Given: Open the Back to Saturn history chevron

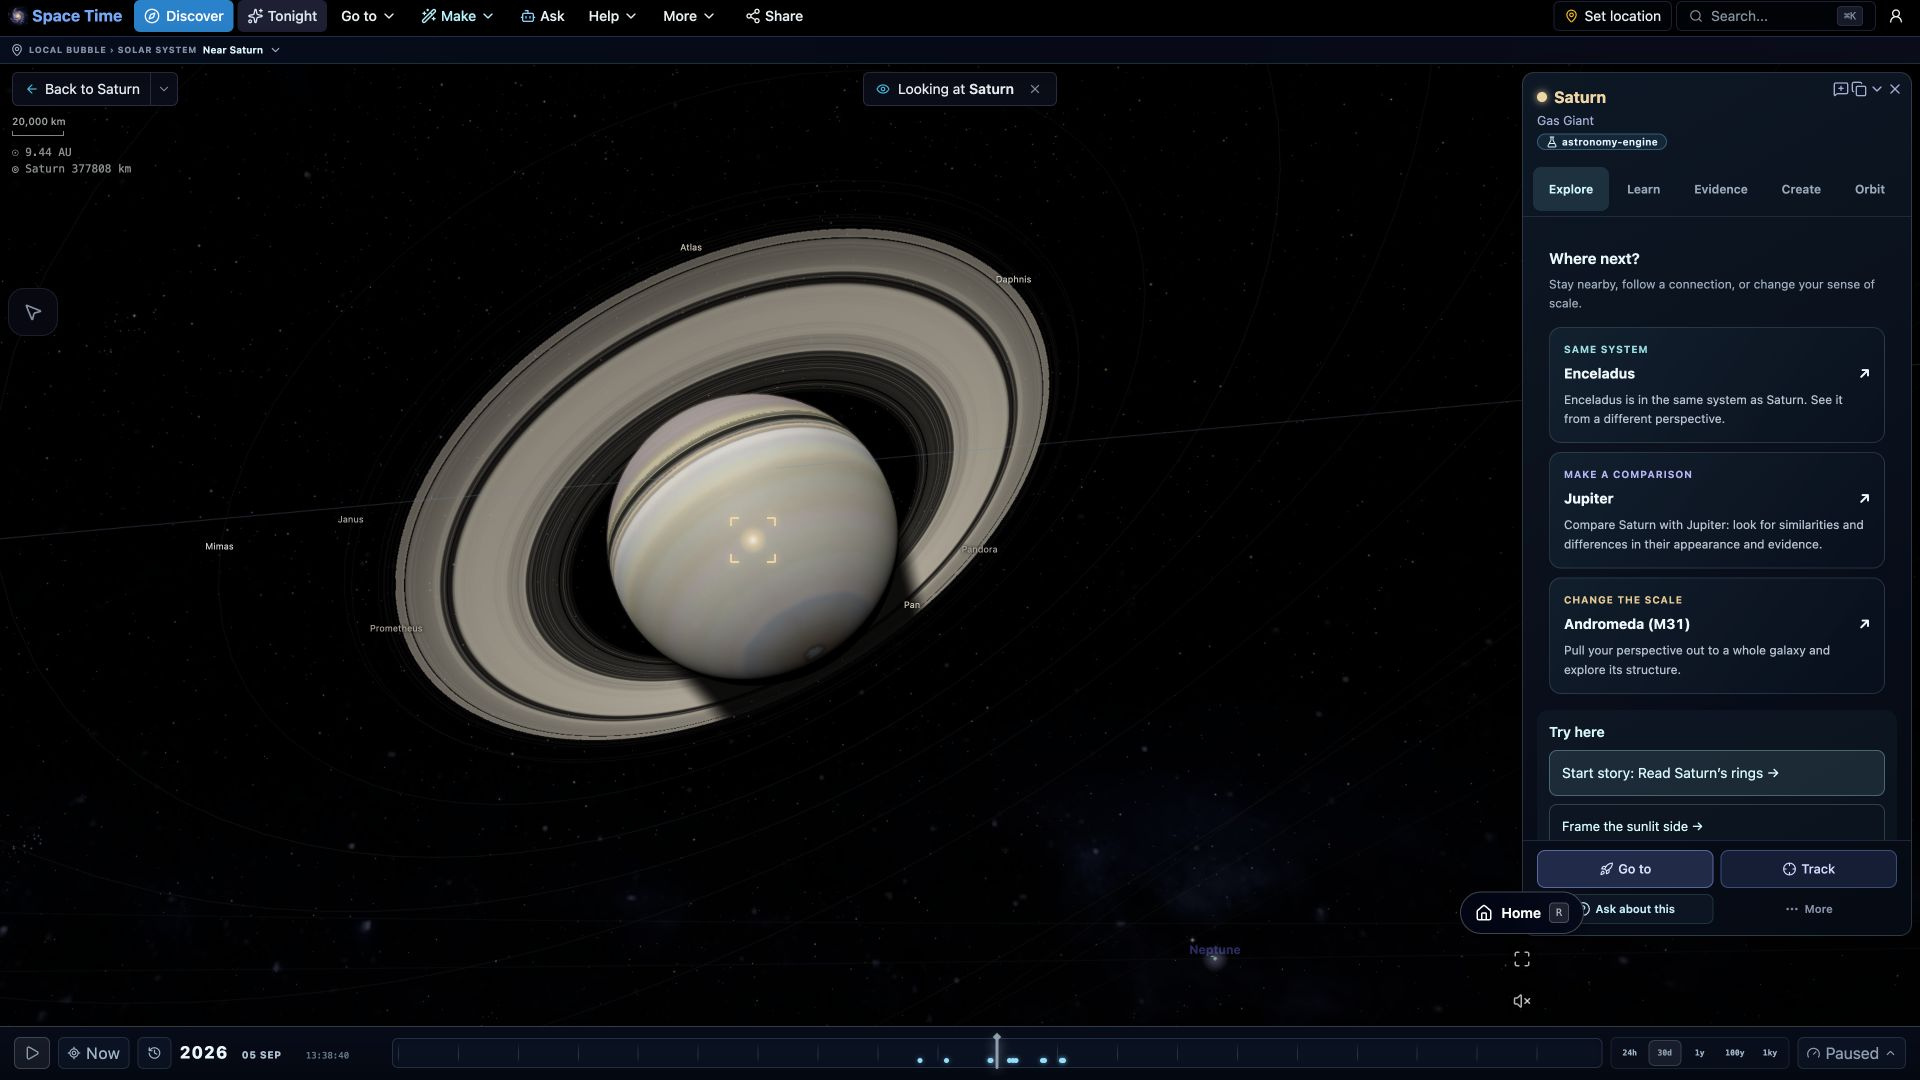Looking at the screenshot, I should pyautogui.click(x=164, y=89).
